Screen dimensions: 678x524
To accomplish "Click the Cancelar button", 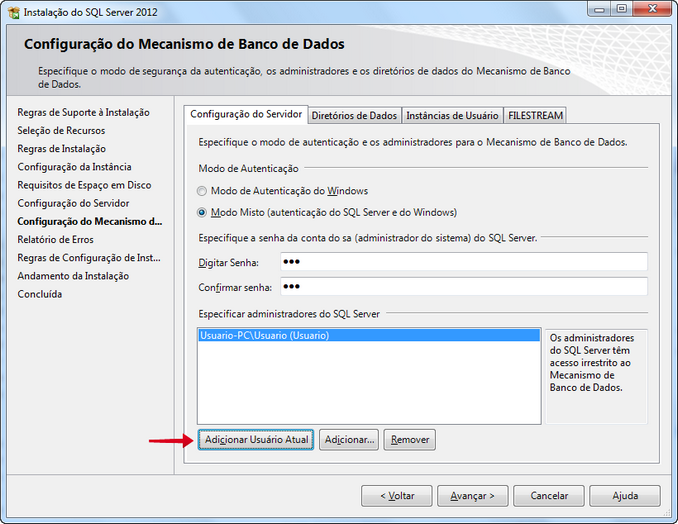I will click(549, 495).
